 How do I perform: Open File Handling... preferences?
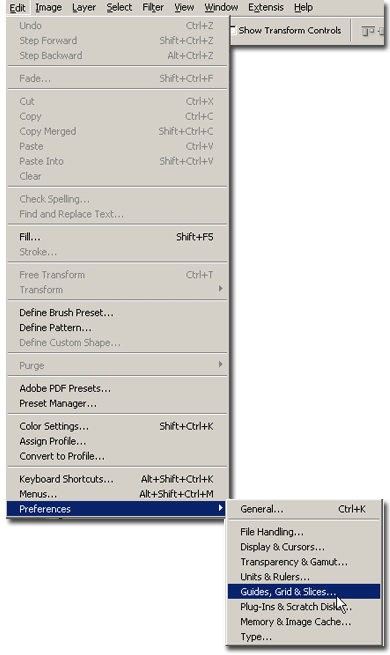(304, 532)
